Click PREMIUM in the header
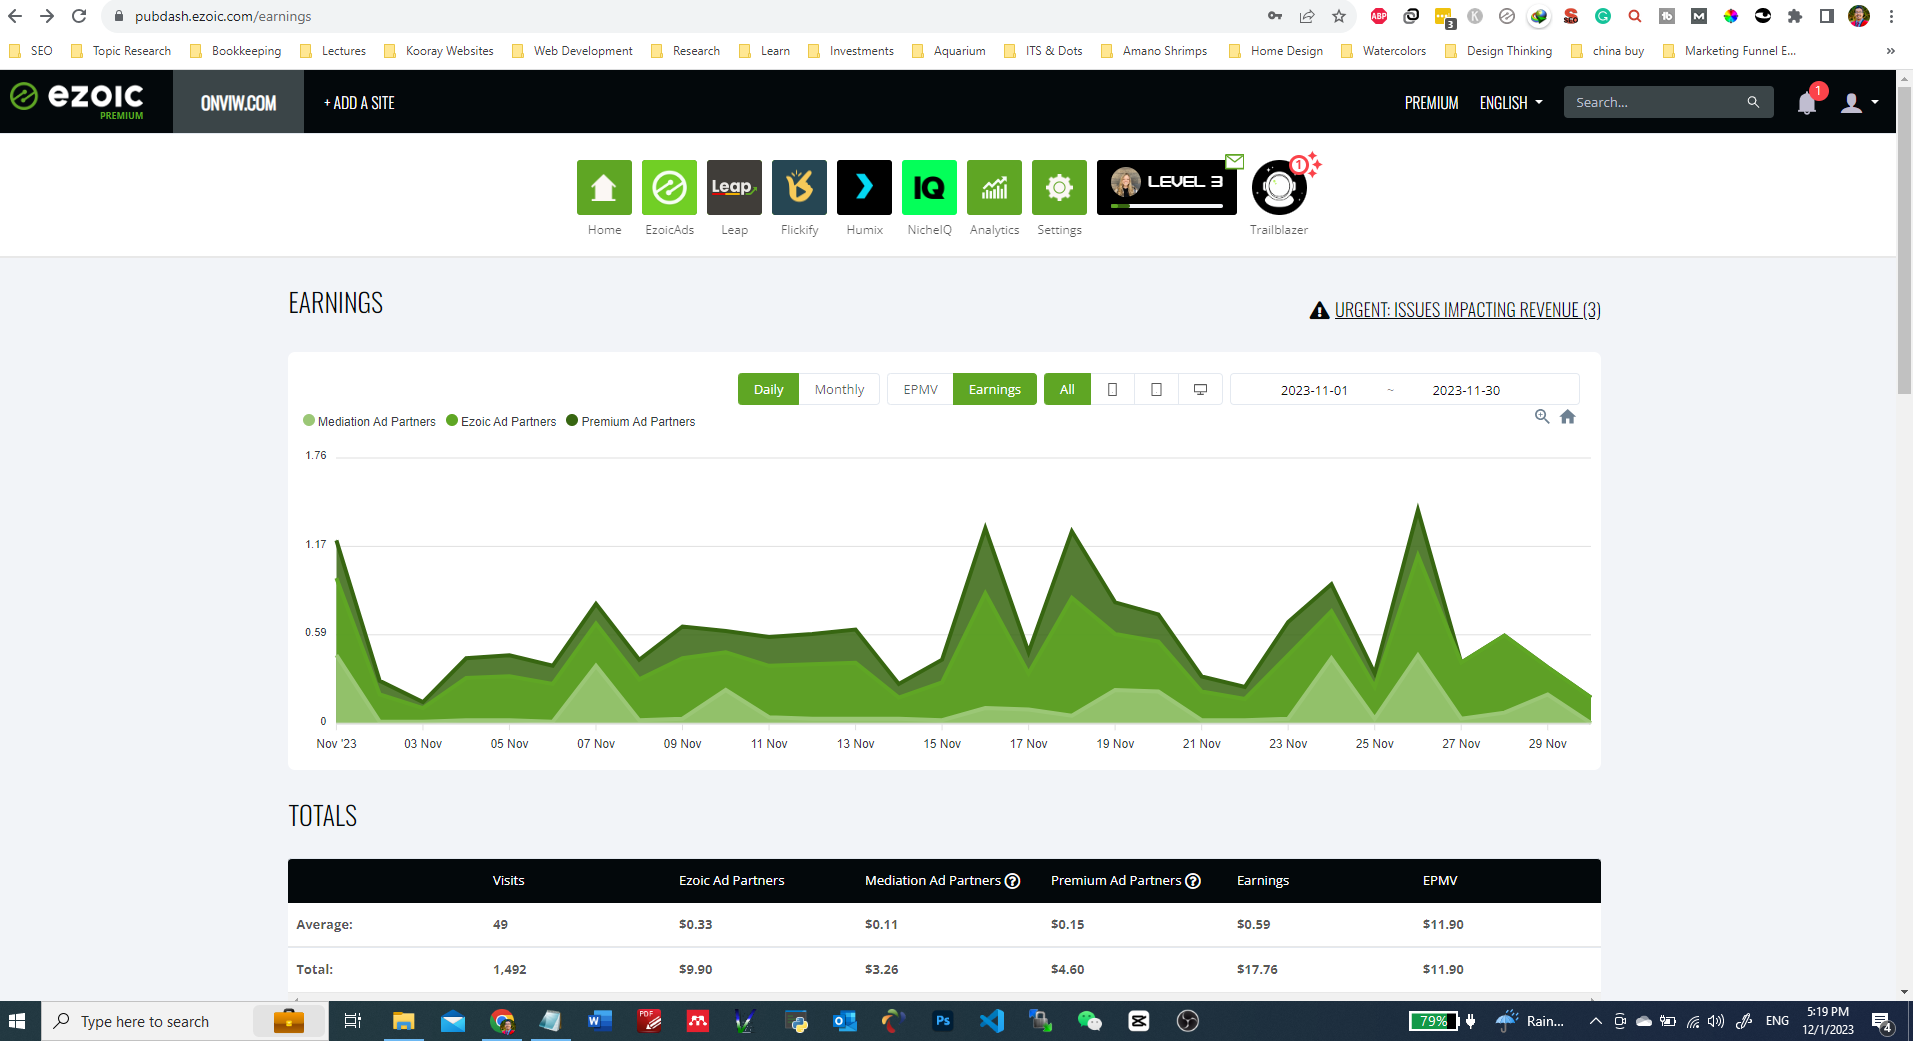Screen dimensions: 1913x1041 (1431, 102)
